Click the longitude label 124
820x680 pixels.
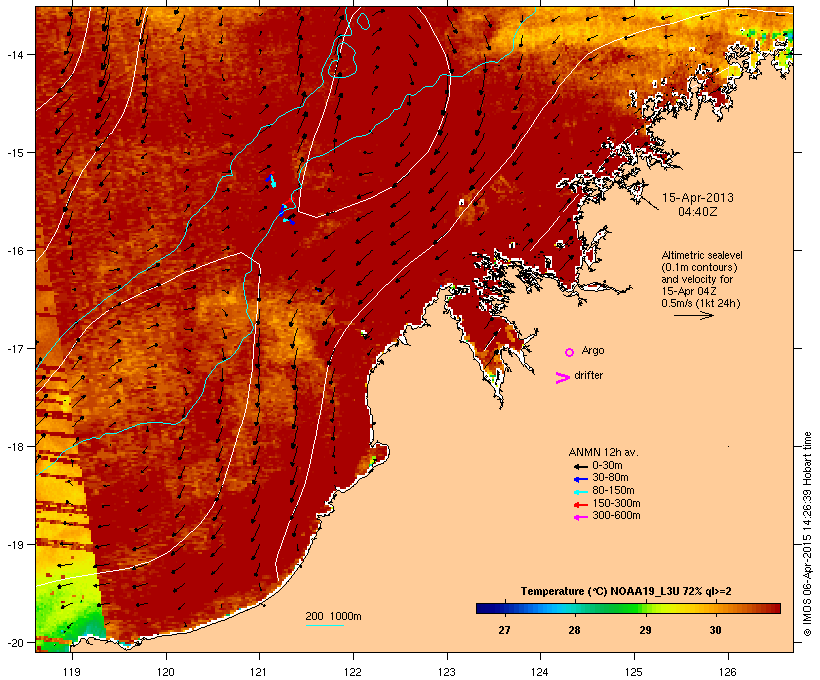pyautogui.click(x=540, y=672)
